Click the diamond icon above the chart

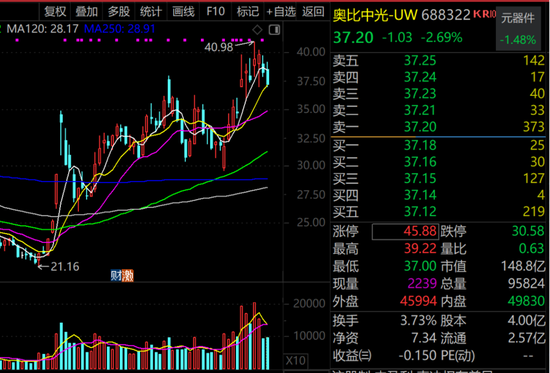click(x=257, y=30)
